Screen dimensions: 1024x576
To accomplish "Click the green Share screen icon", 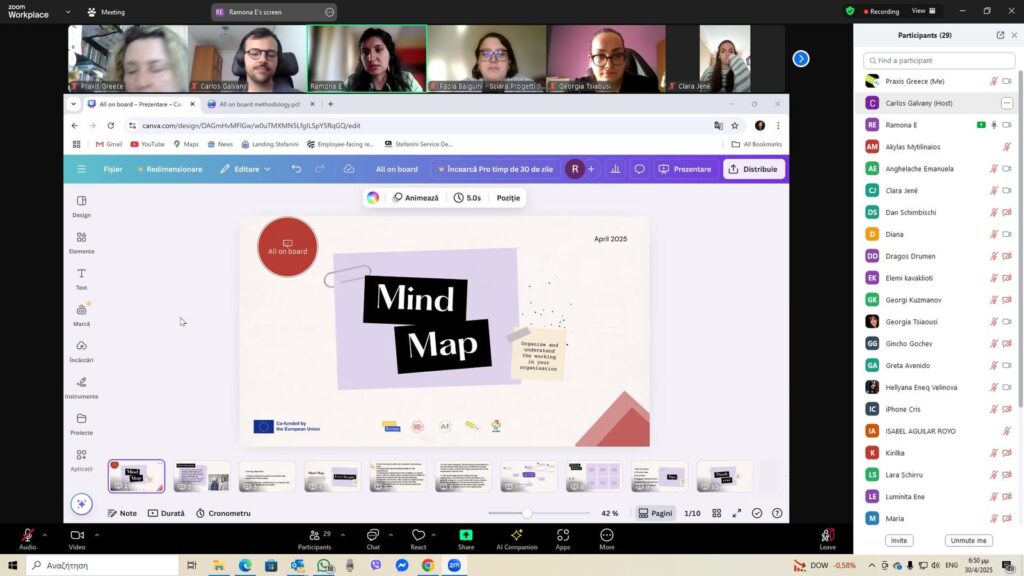I will click(x=466, y=536).
